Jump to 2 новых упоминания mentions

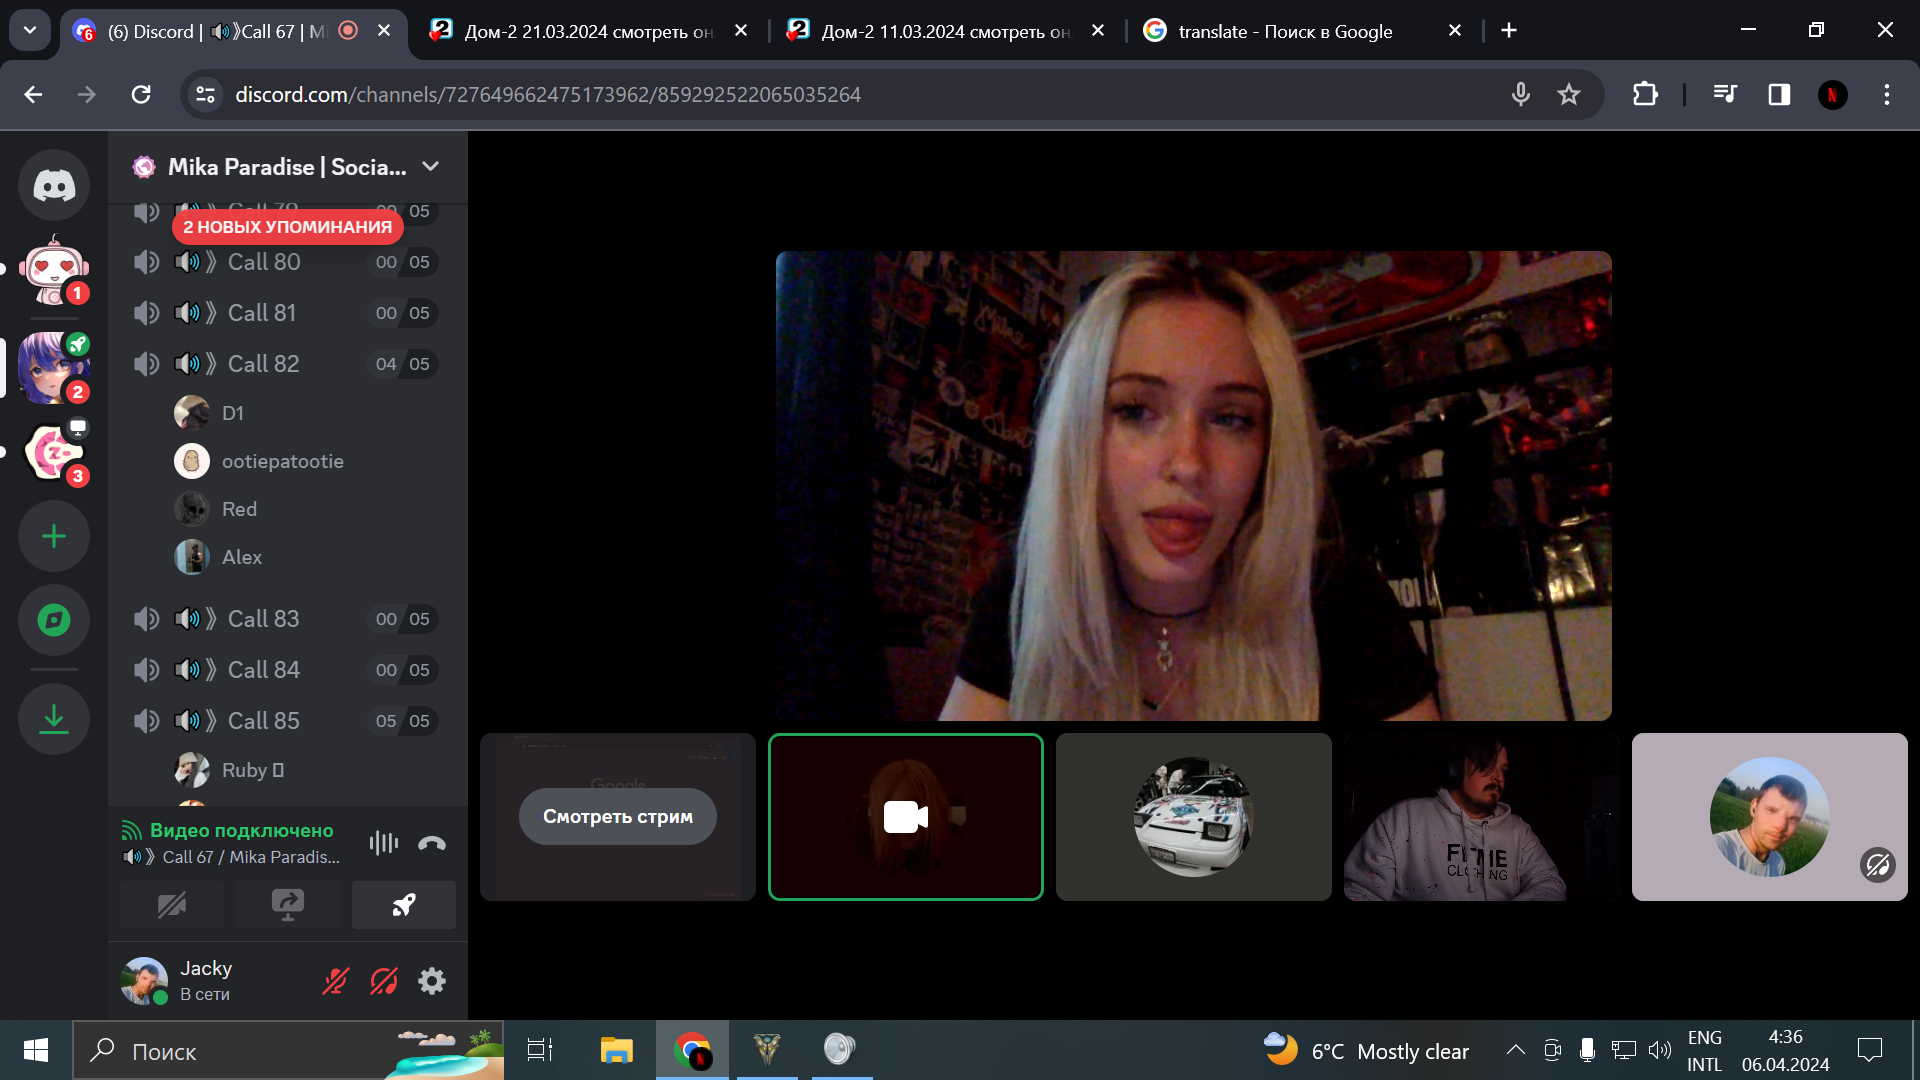click(287, 227)
